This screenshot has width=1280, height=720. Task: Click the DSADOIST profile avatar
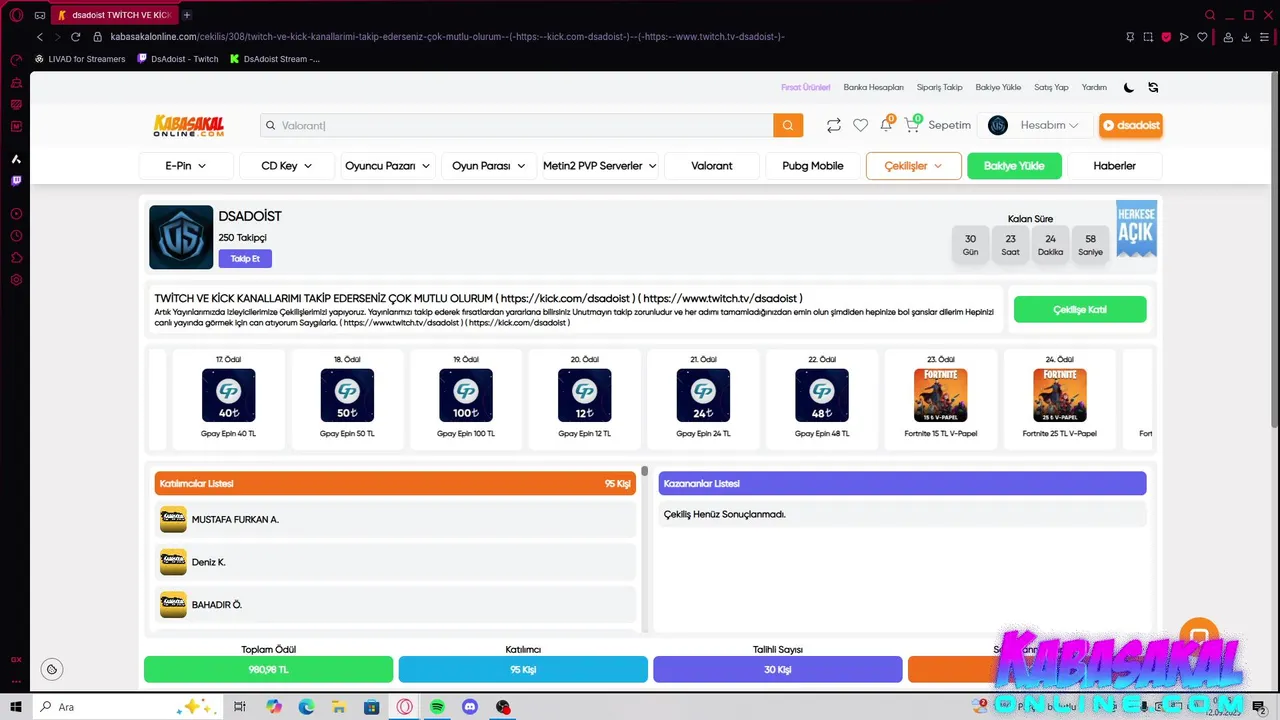[x=181, y=237]
